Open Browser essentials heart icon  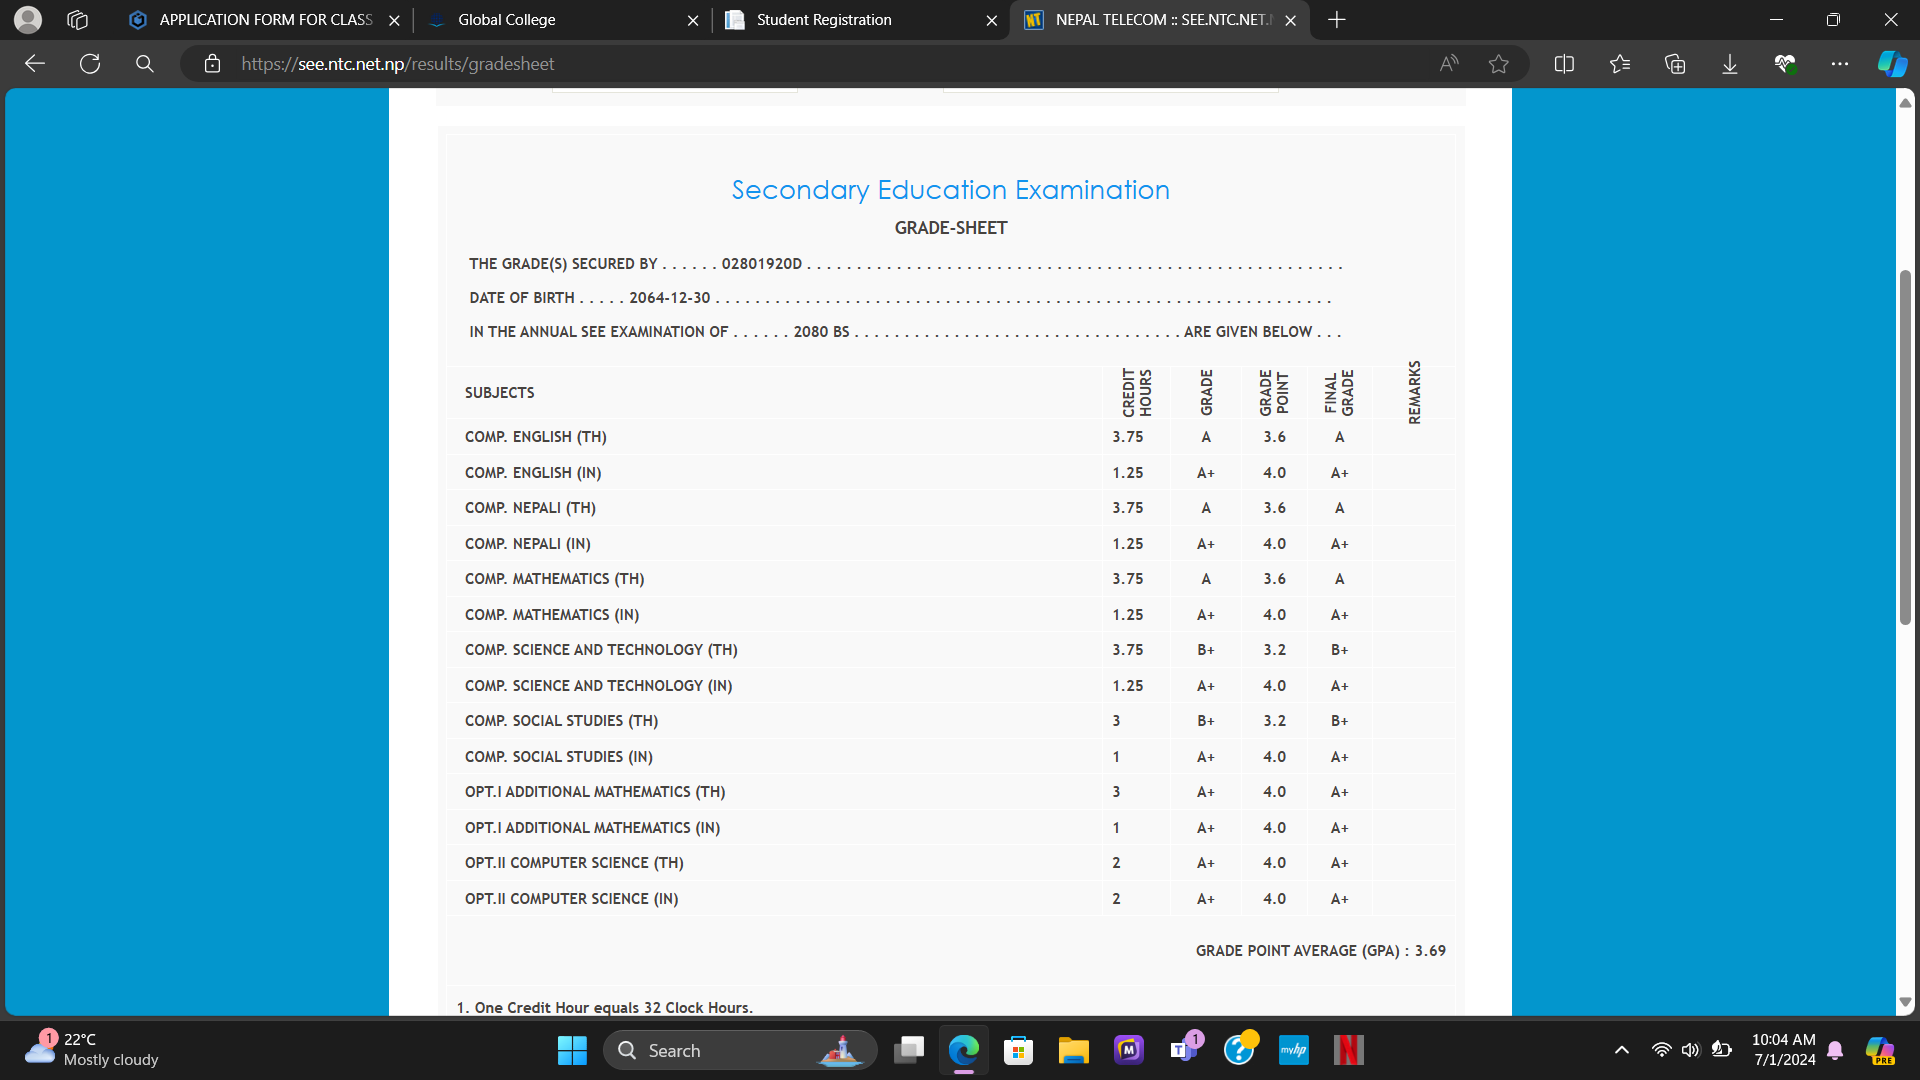[1785, 64]
